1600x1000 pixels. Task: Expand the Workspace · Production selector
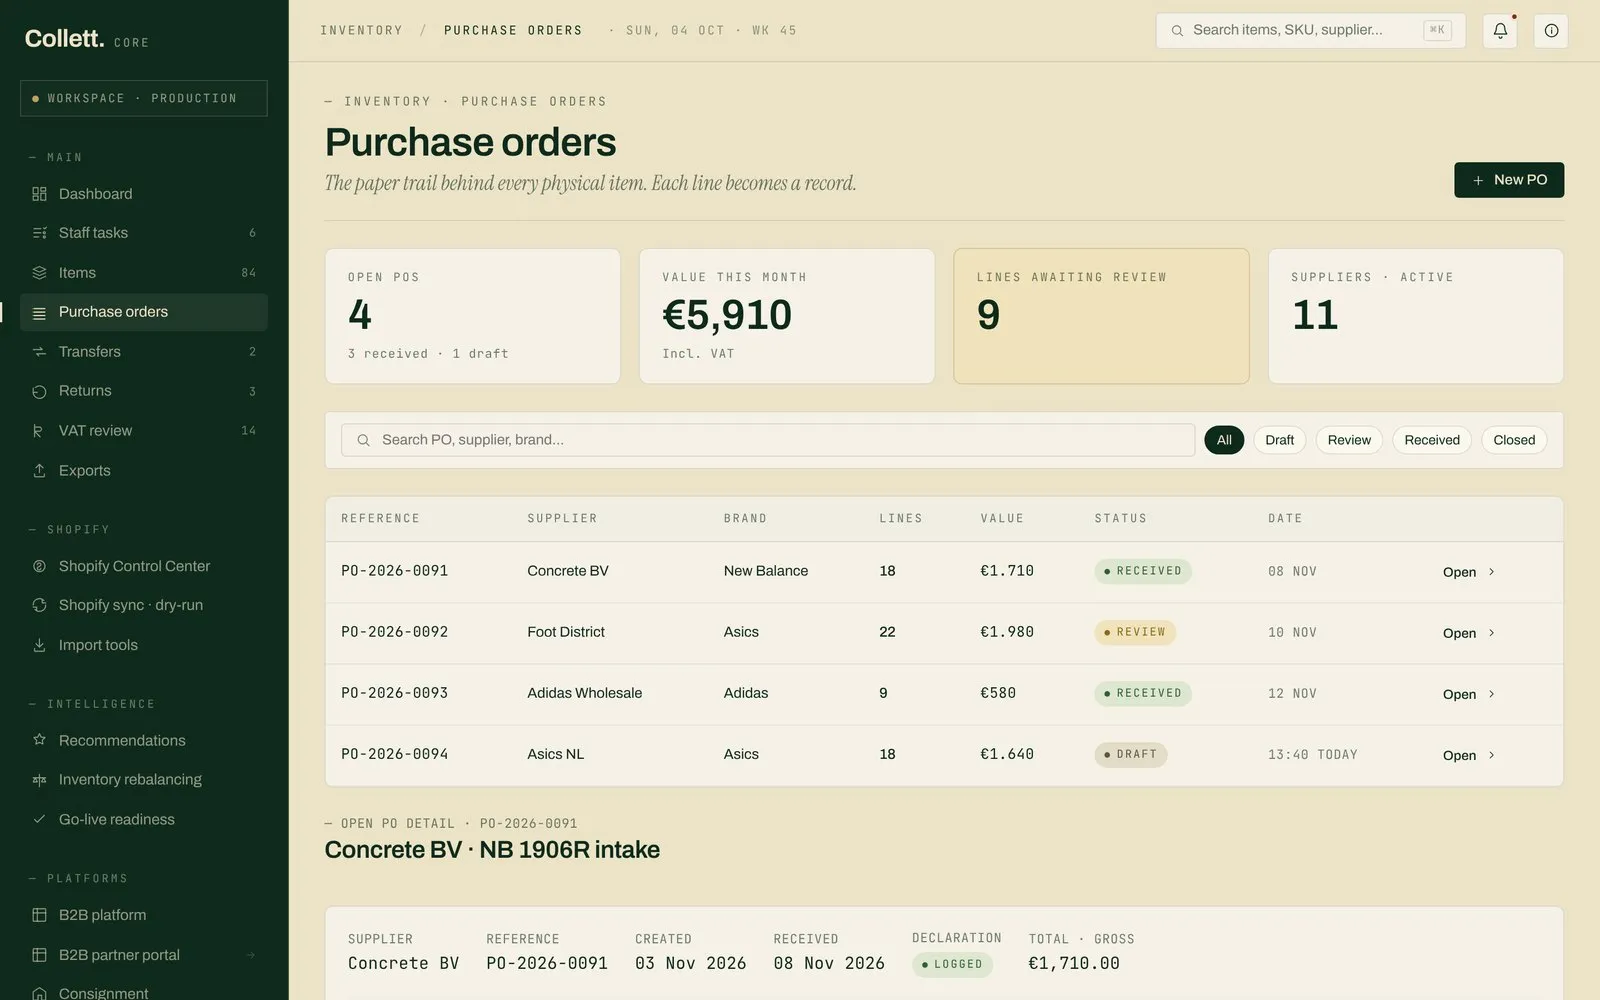click(144, 98)
